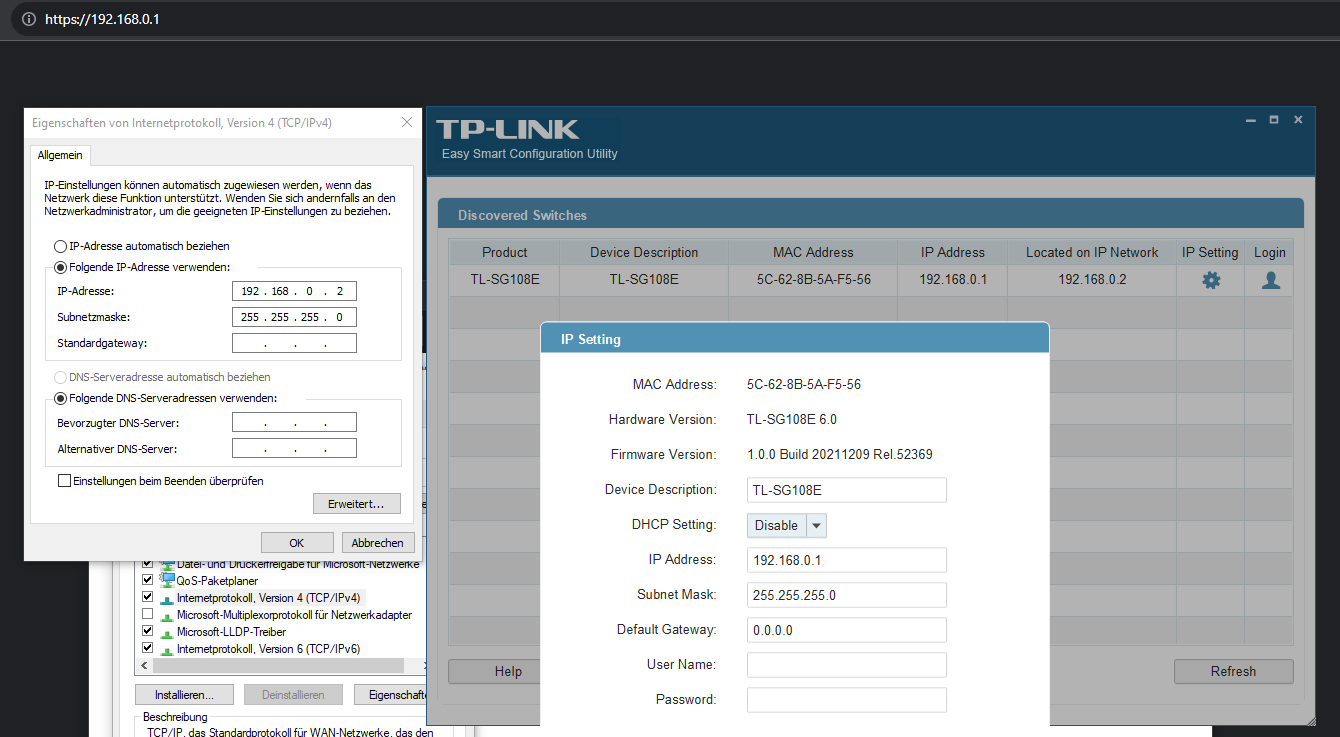This screenshot has width=1340, height=737.
Task: Click the User Name field in IP Setting
Action: pos(846,665)
